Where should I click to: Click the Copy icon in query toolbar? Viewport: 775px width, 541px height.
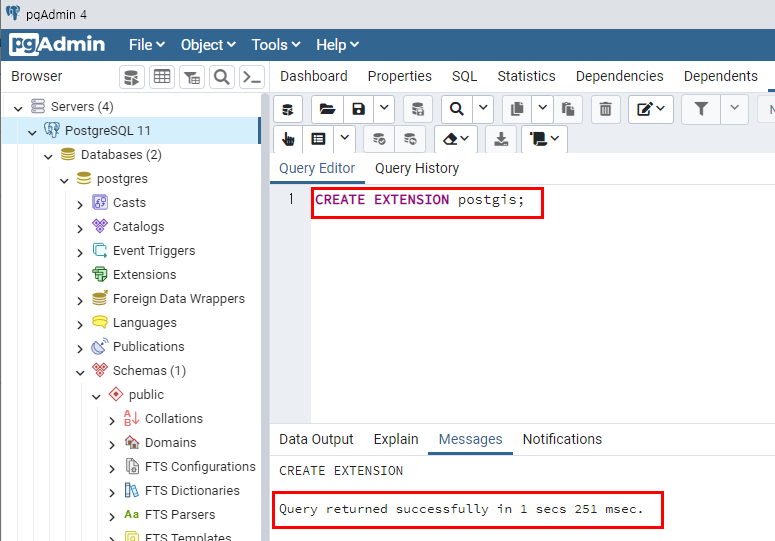coord(517,109)
